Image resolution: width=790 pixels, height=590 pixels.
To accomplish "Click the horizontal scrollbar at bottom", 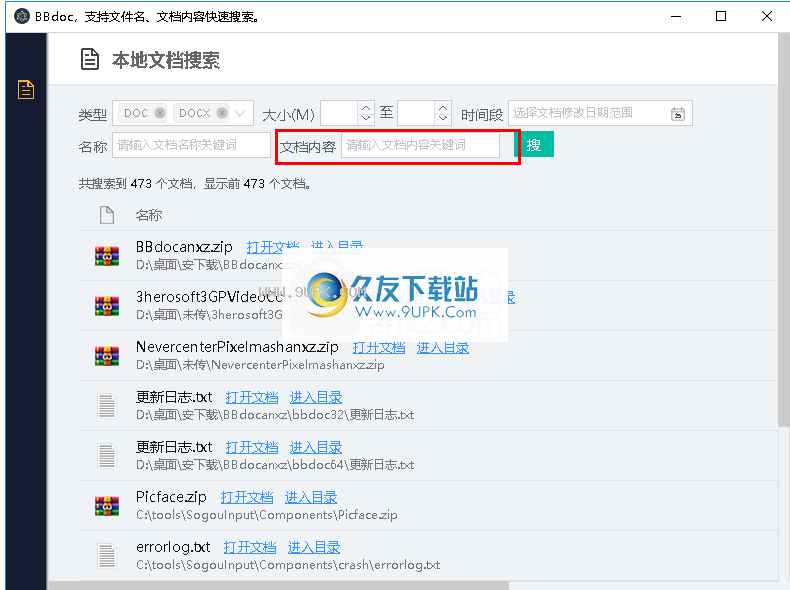I will (278, 585).
